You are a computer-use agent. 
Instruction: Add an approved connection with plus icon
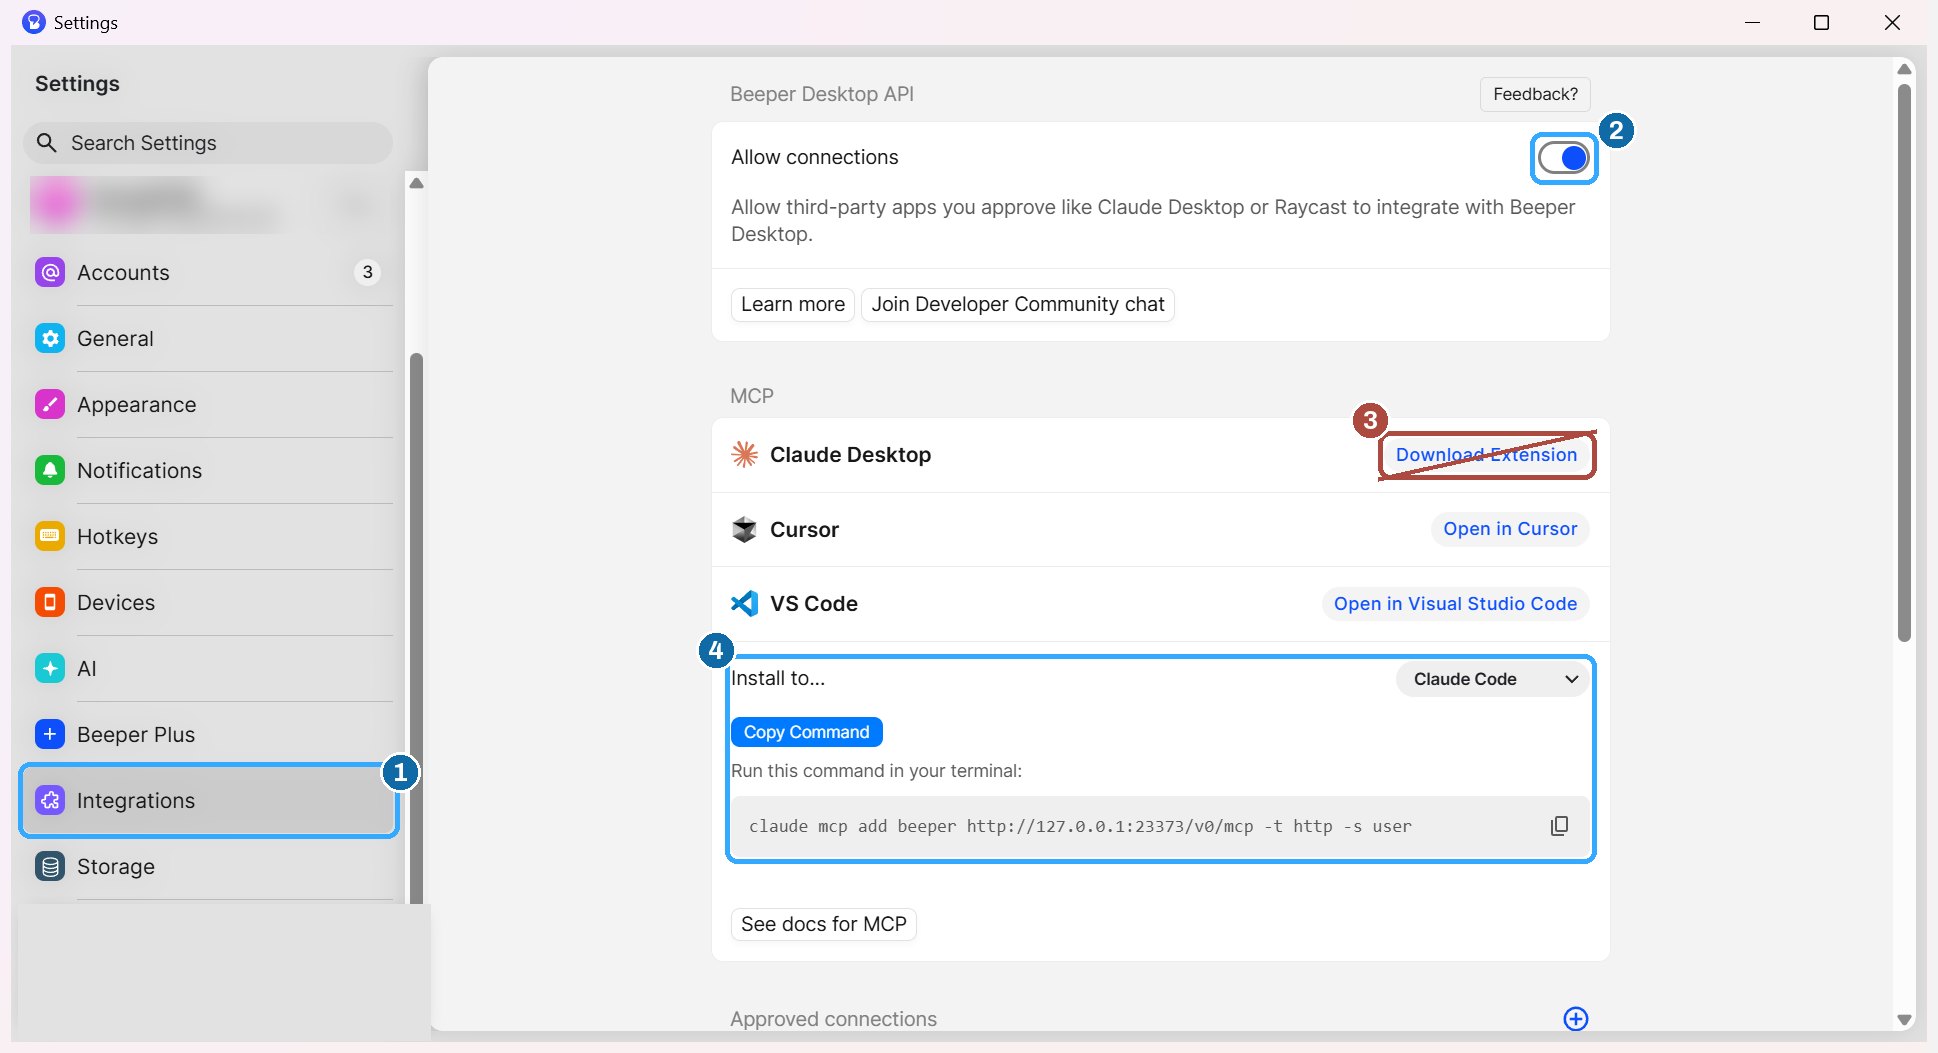(x=1576, y=1018)
